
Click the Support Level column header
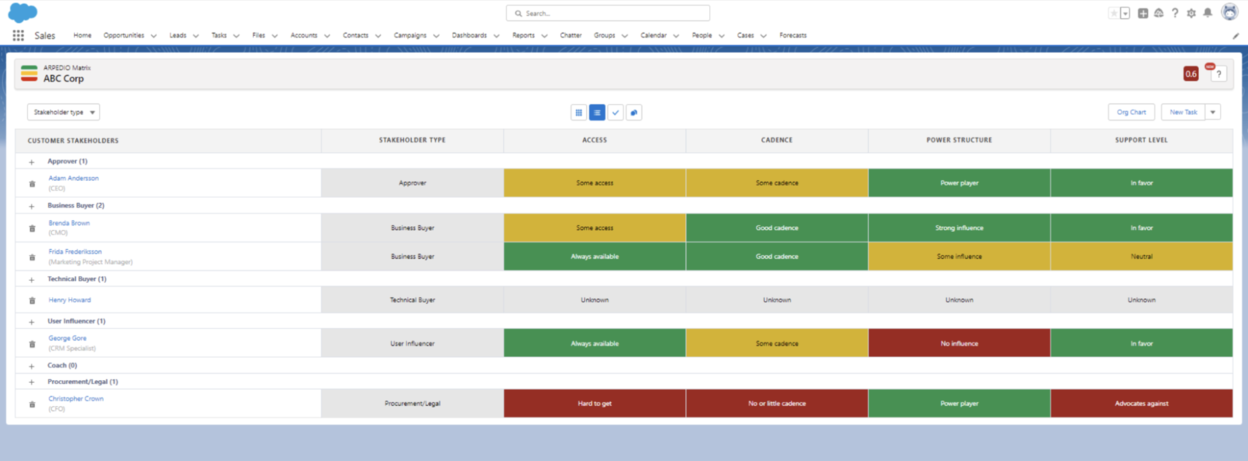(1141, 140)
